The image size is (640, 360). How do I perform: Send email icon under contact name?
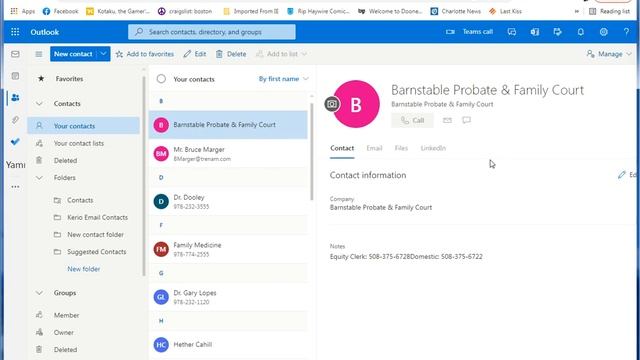[x=447, y=120]
